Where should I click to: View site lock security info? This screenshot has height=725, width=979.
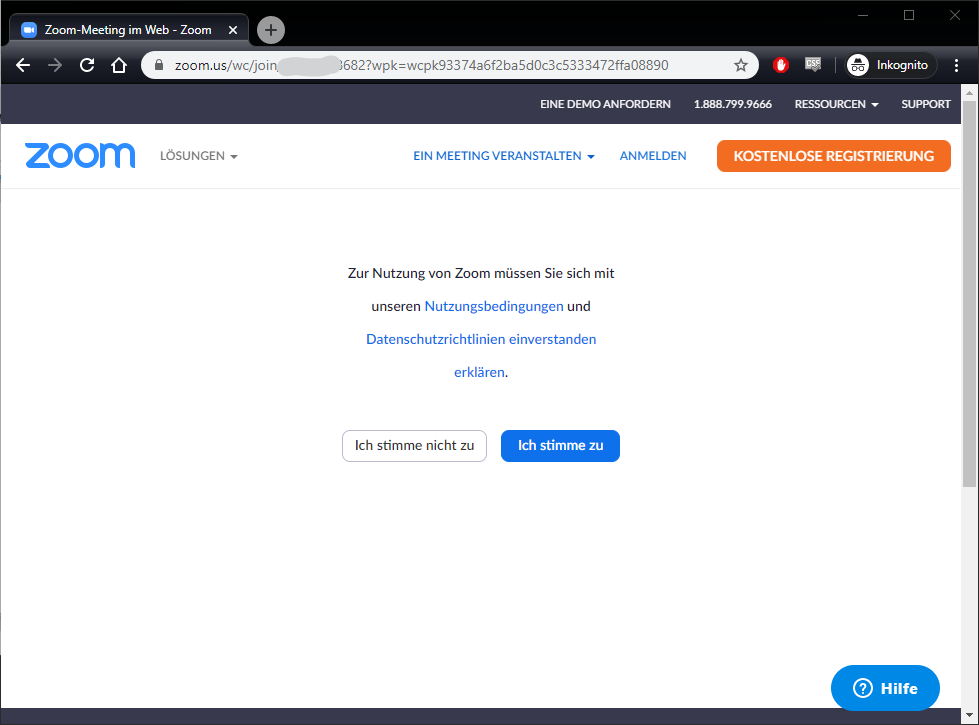pos(158,65)
